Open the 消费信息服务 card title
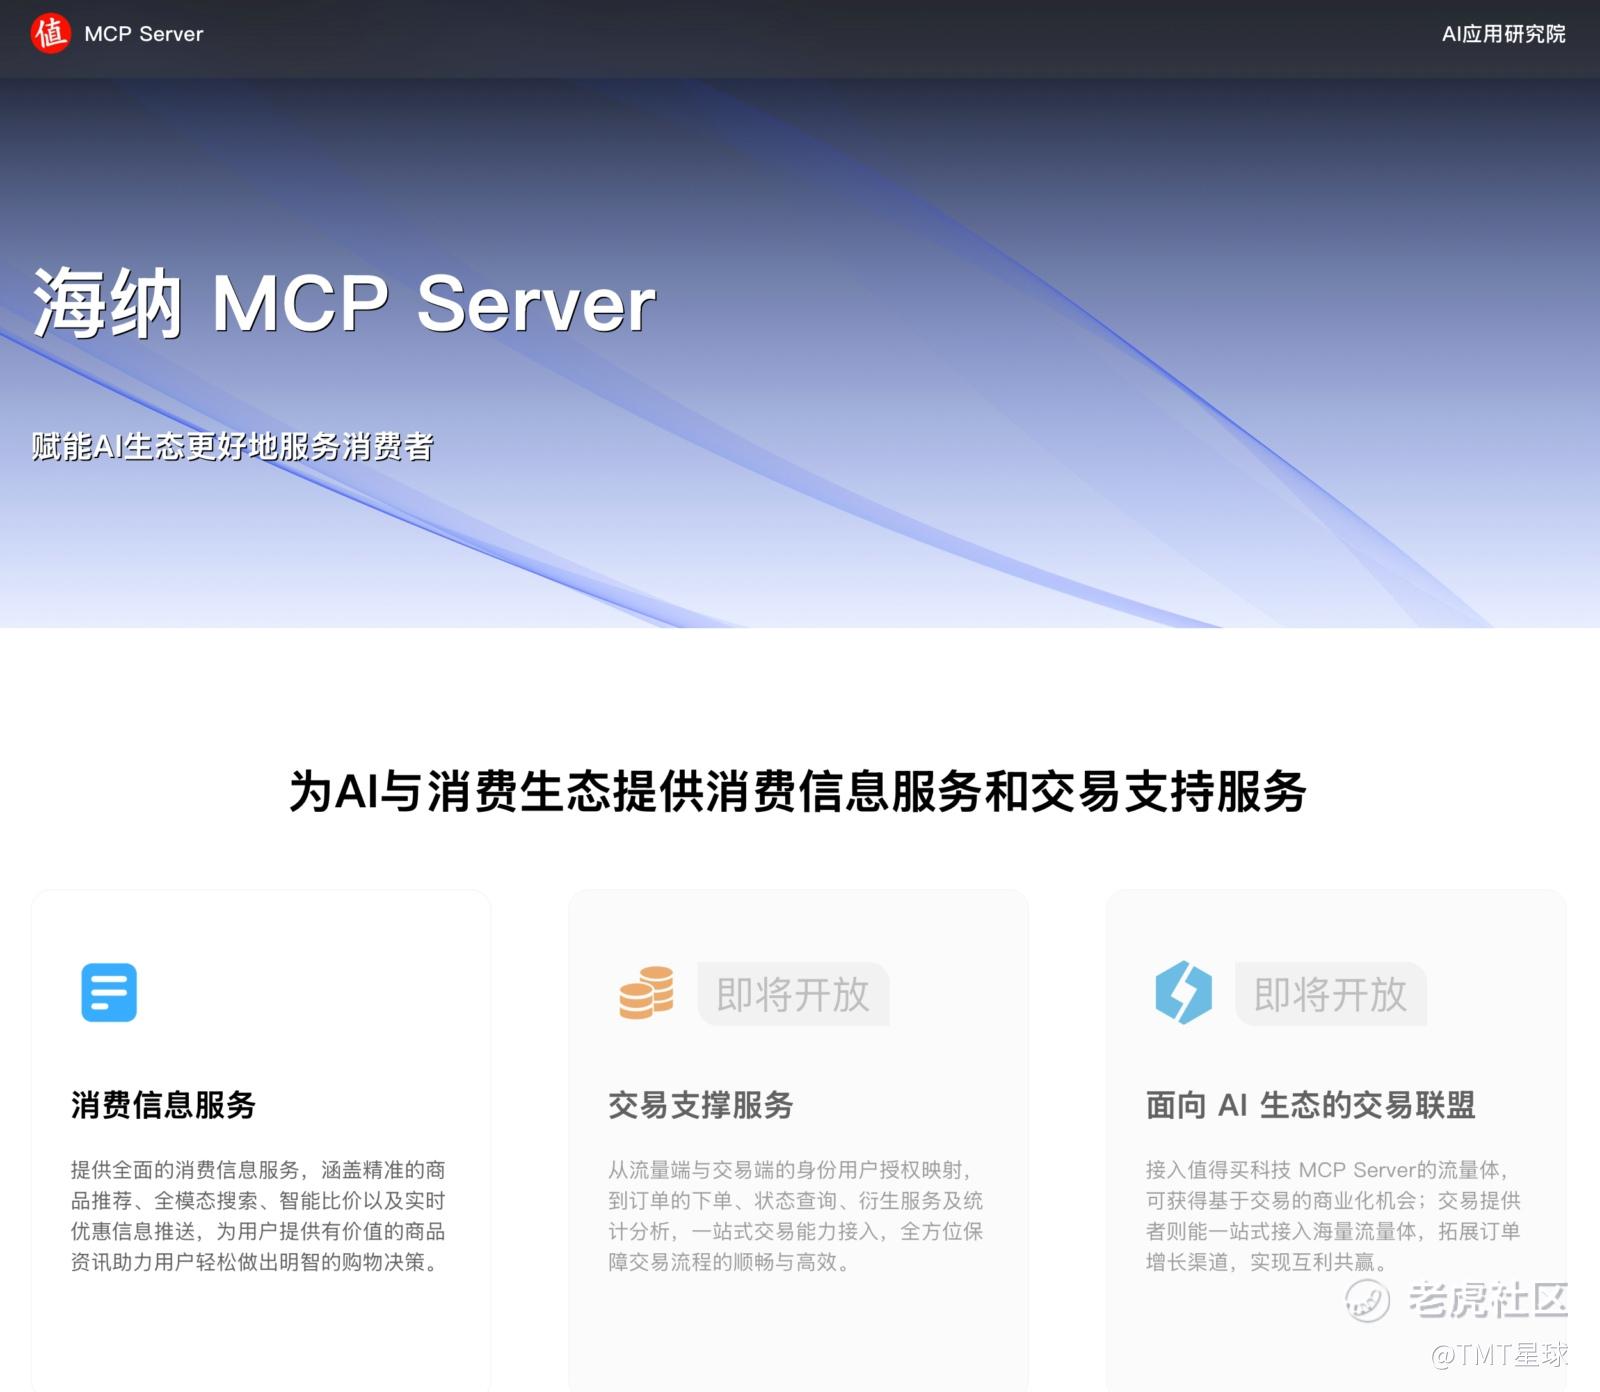 click(164, 1105)
